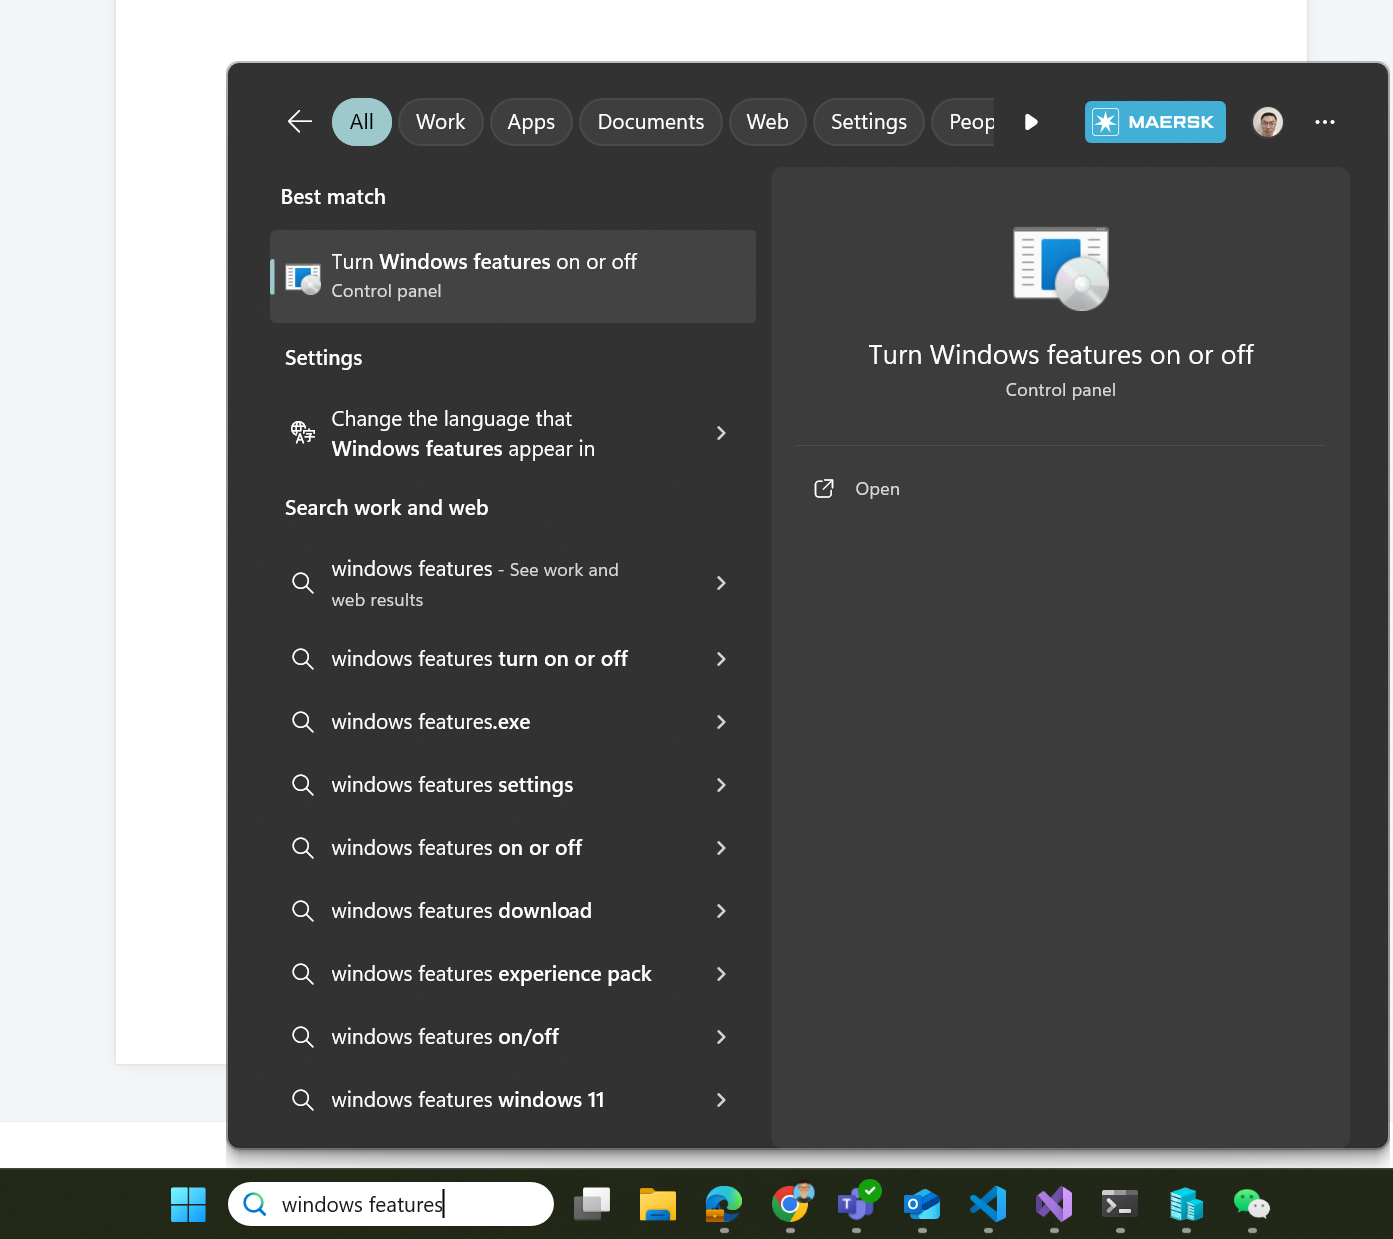
Task: Select the Documents filter tab
Action: pyautogui.click(x=650, y=122)
